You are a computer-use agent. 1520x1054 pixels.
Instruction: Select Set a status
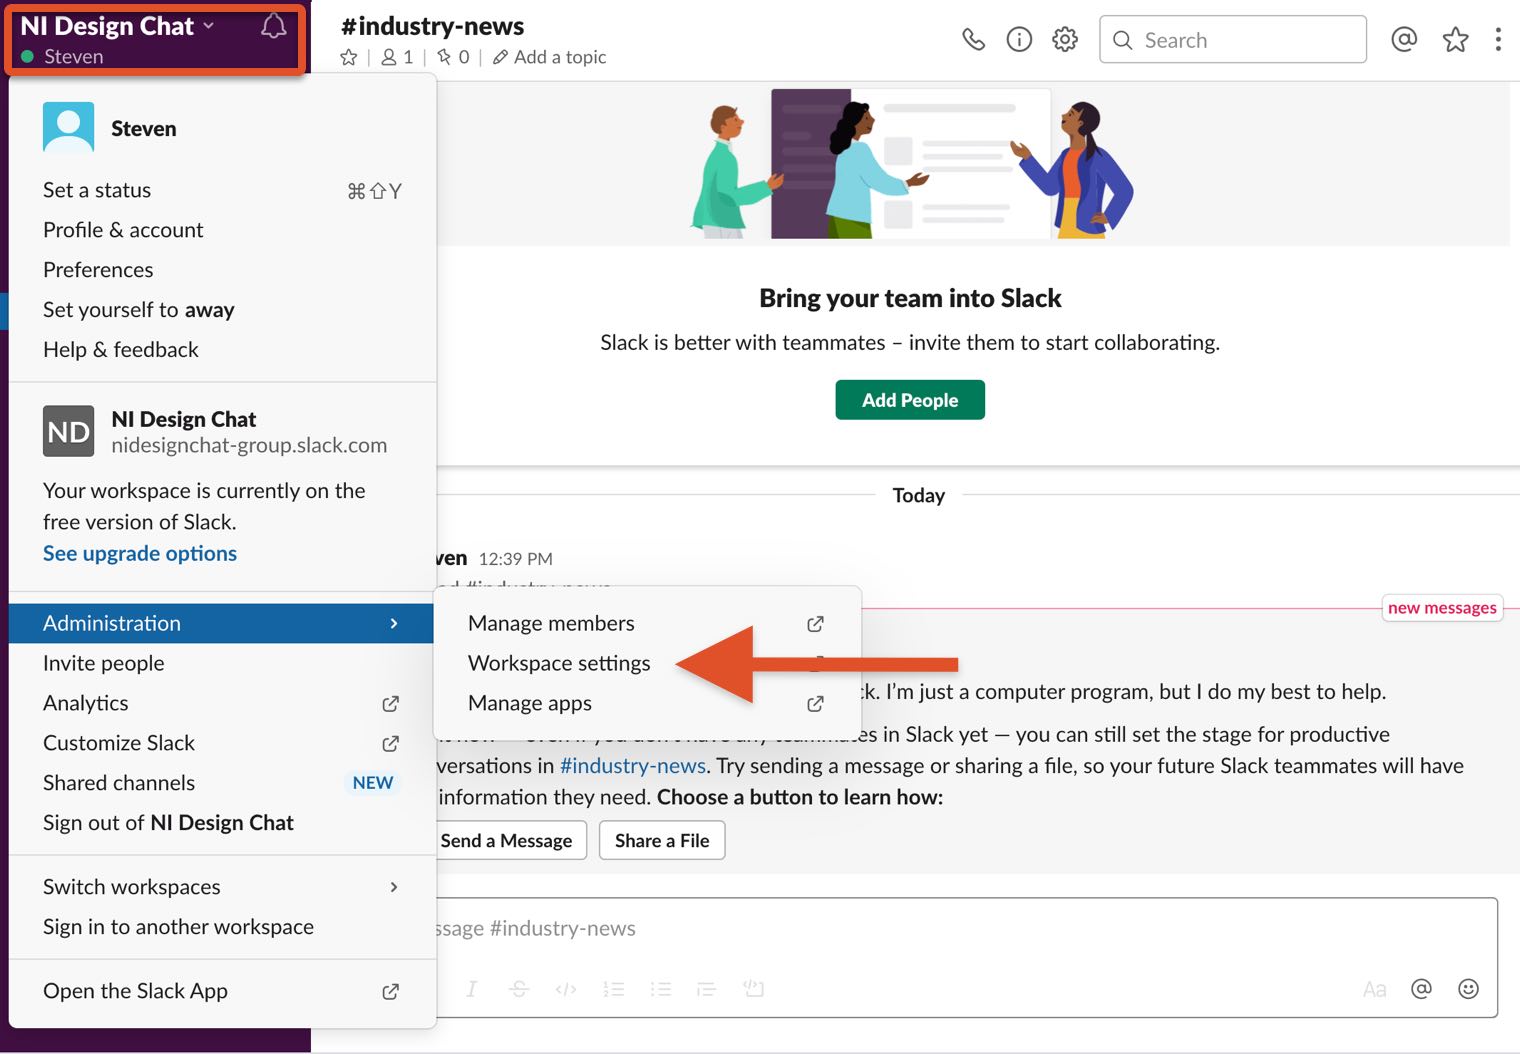[221, 190]
